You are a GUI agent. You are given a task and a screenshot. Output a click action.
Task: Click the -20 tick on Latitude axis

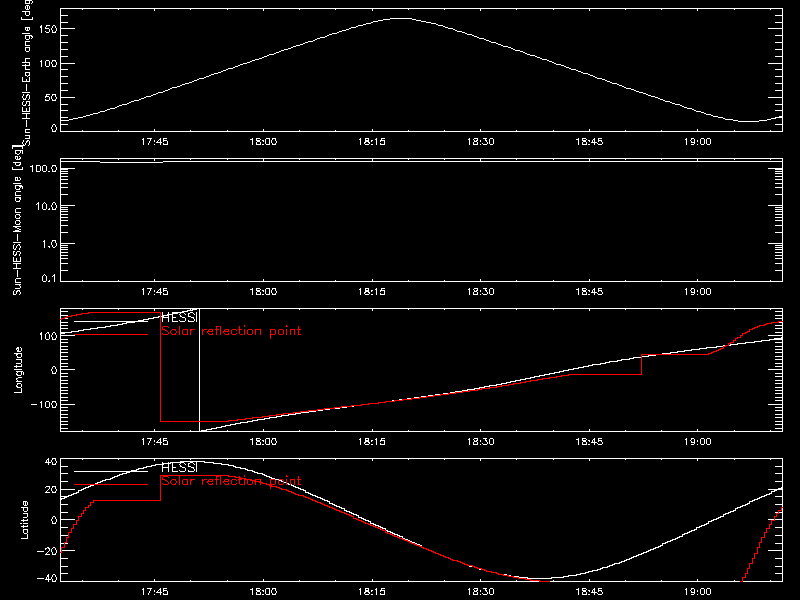47,551
